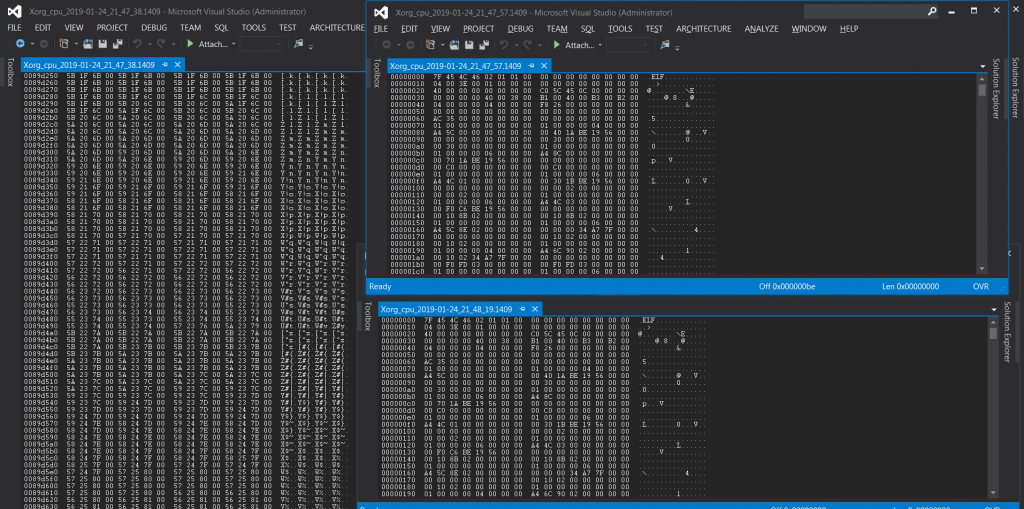1024x509 pixels.
Task: Open ANALYZE menu in right window
Action: click(x=761, y=29)
